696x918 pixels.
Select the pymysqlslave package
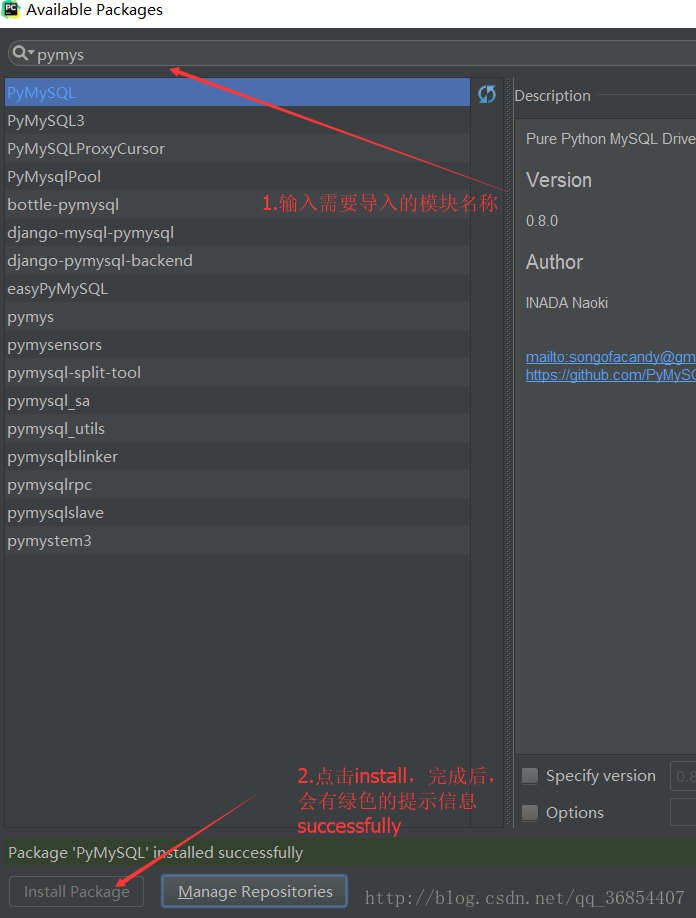tap(237, 513)
